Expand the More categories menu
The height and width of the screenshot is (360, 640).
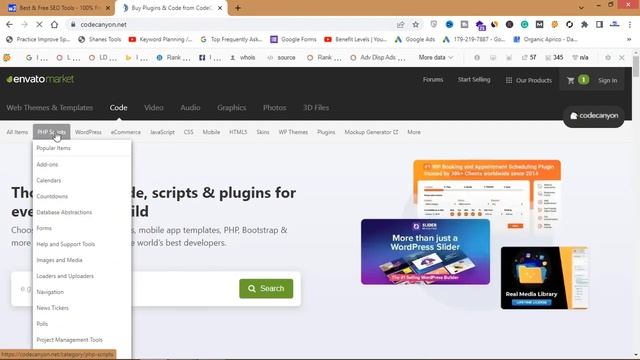[x=414, y=132]
